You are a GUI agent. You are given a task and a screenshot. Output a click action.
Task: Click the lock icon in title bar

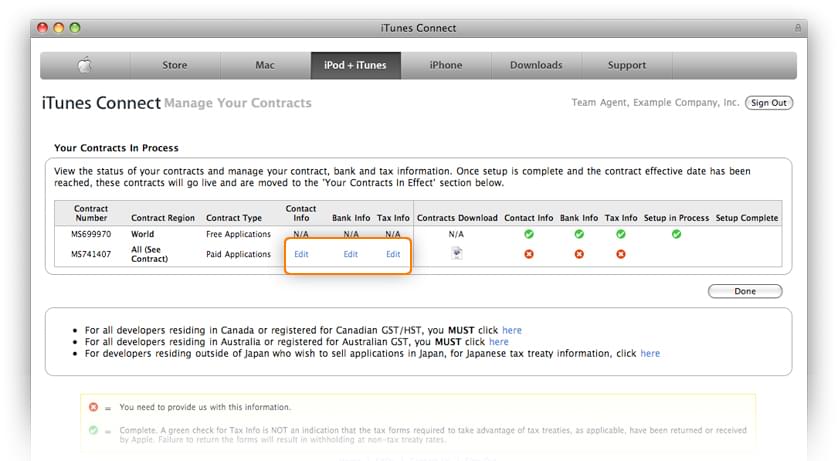pos(797,28)
